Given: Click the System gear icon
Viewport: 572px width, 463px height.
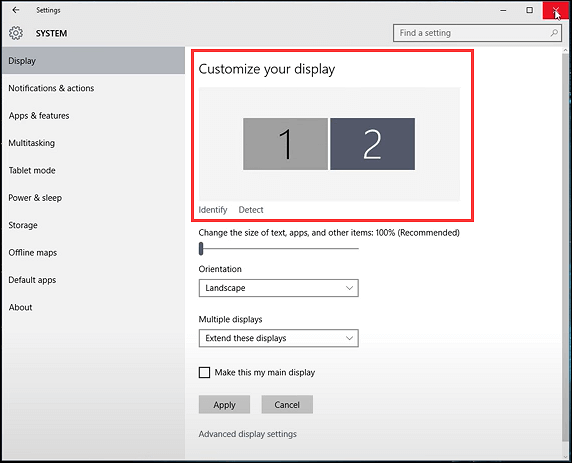Looking at the screenshot, I should [16, 33].
